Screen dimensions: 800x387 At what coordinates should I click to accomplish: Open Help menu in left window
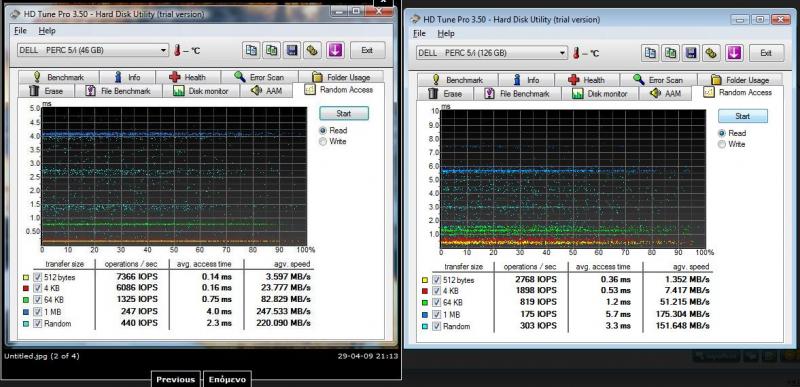[x=47, y=31]
